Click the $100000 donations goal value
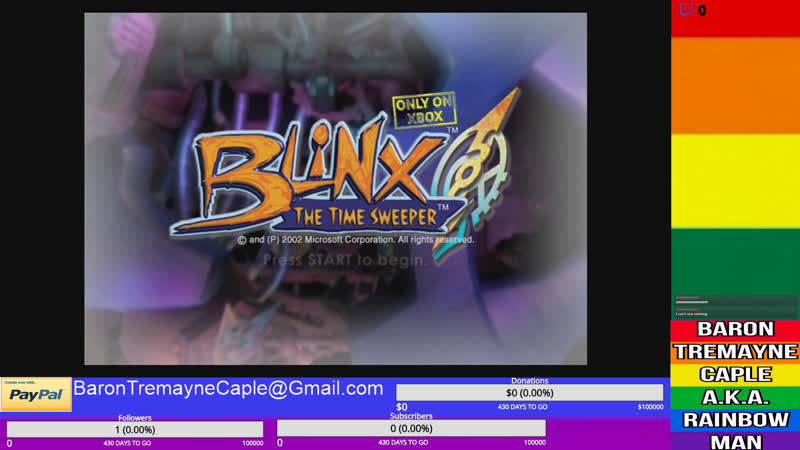 [651, 407]
